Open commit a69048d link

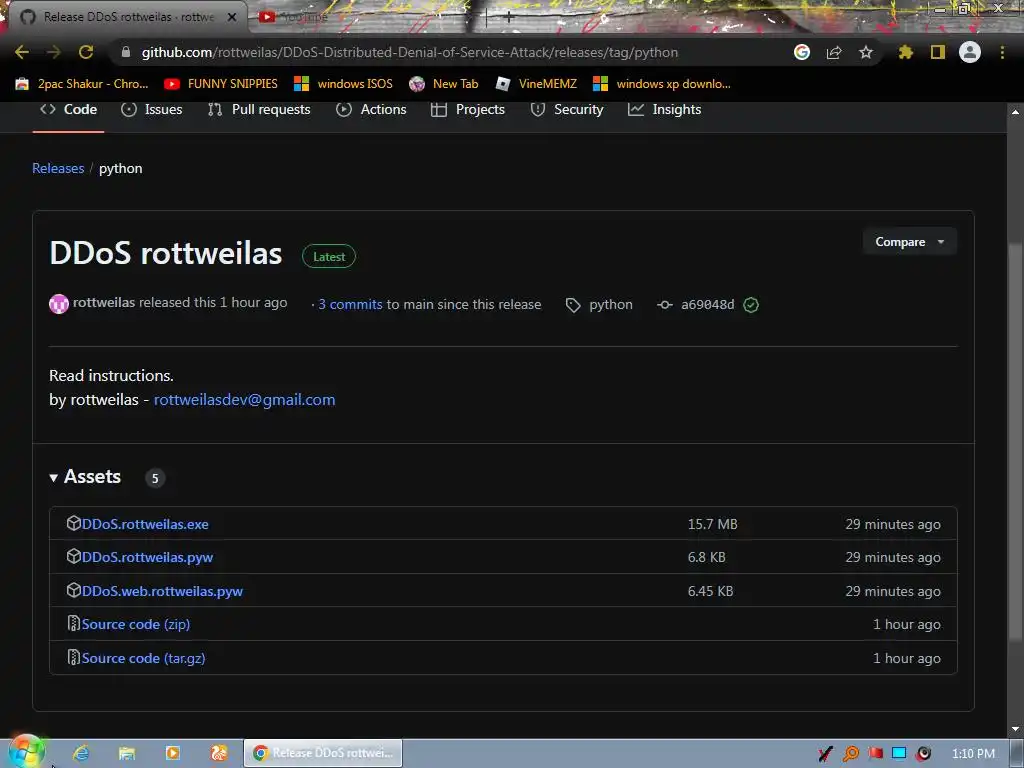[x=707, y=304]
